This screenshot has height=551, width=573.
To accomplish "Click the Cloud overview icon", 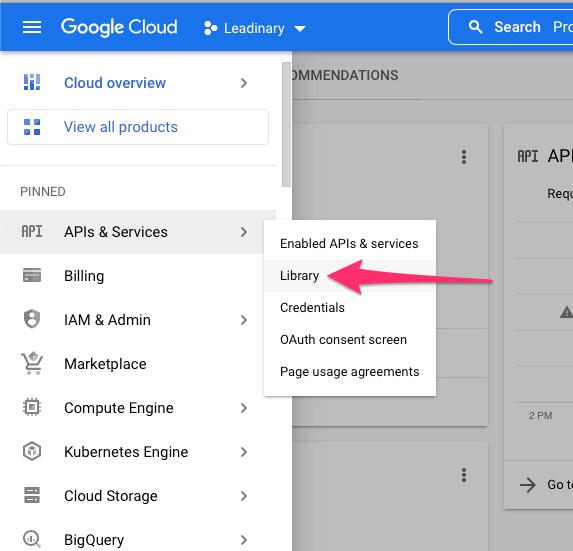I will point(32,82).
